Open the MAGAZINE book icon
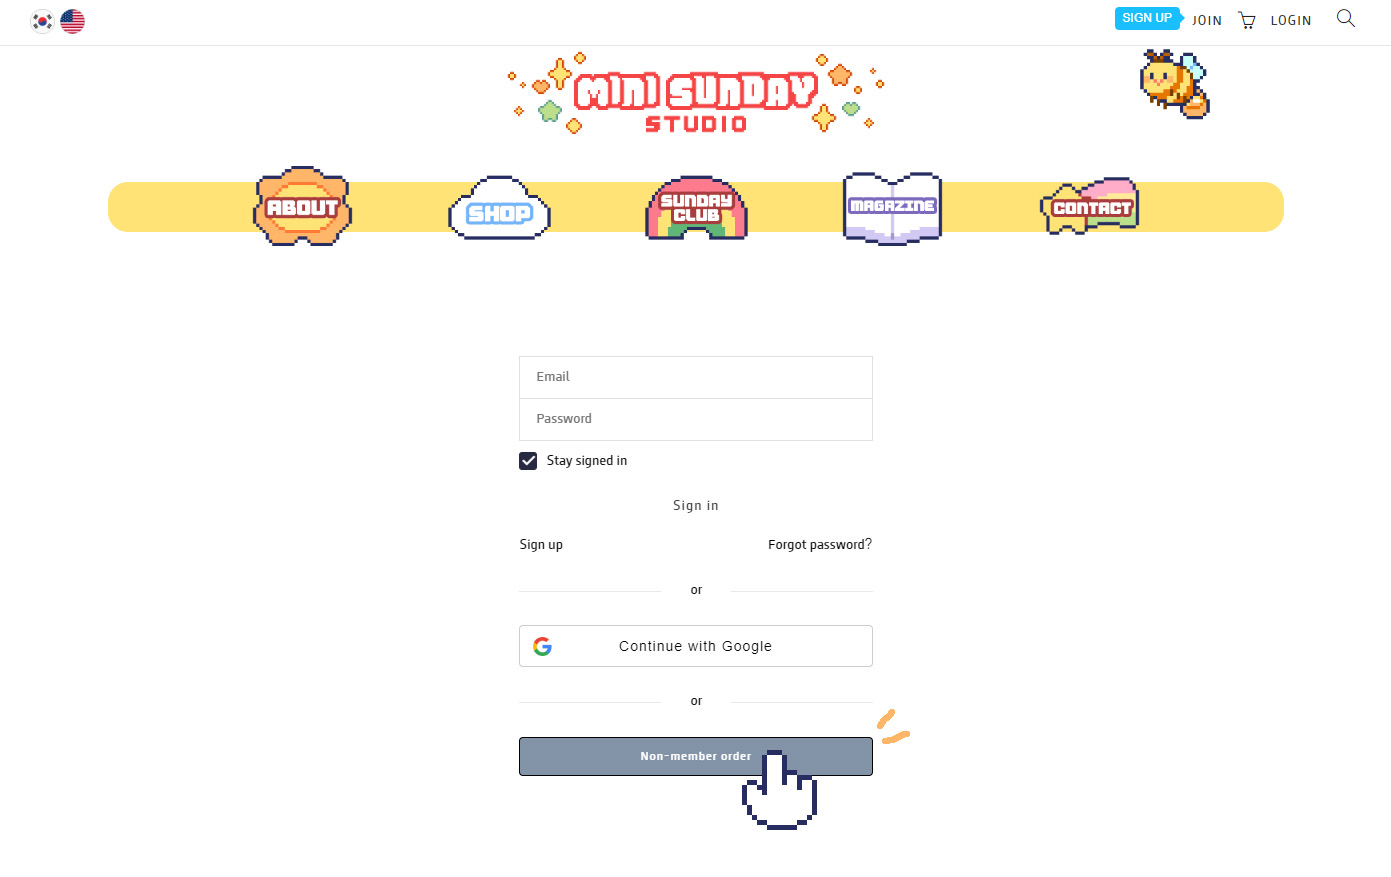 pyautogui.click(x=893, y=208)
